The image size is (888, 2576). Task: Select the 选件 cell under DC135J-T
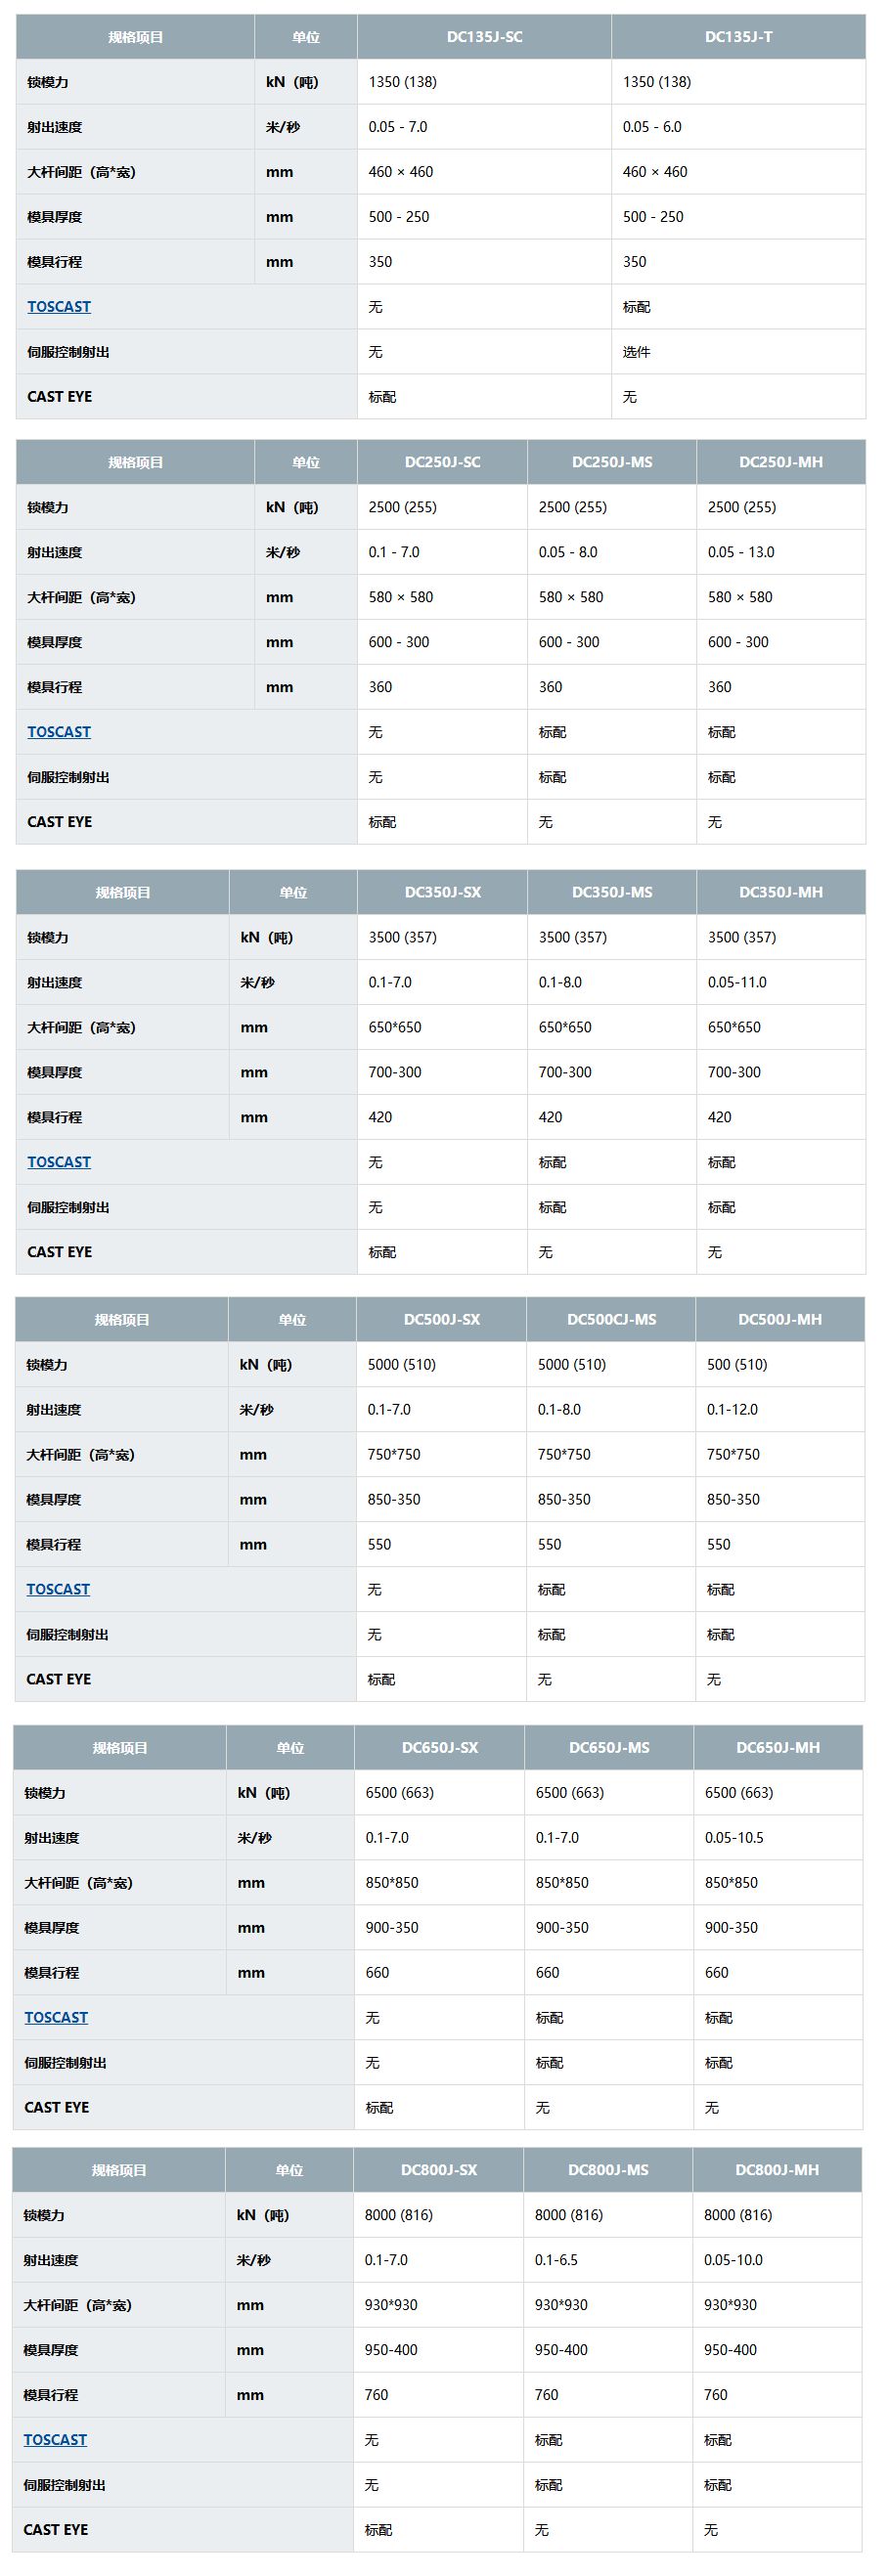pyautogui.click(x=637, y=352)
